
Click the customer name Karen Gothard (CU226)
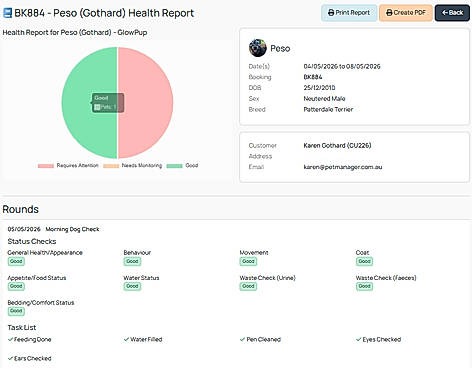pos(337,145)
